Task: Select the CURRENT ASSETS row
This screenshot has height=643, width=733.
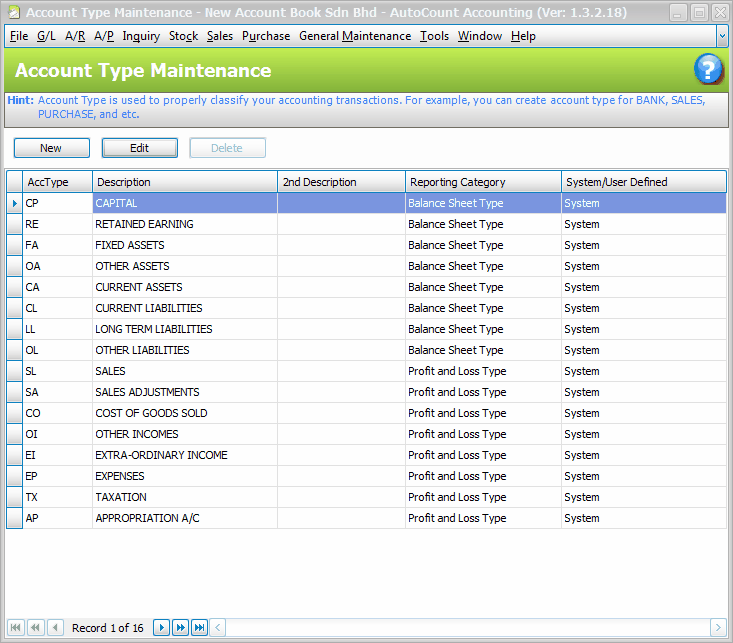Action: pyautogui.click(x=184, y=287)
